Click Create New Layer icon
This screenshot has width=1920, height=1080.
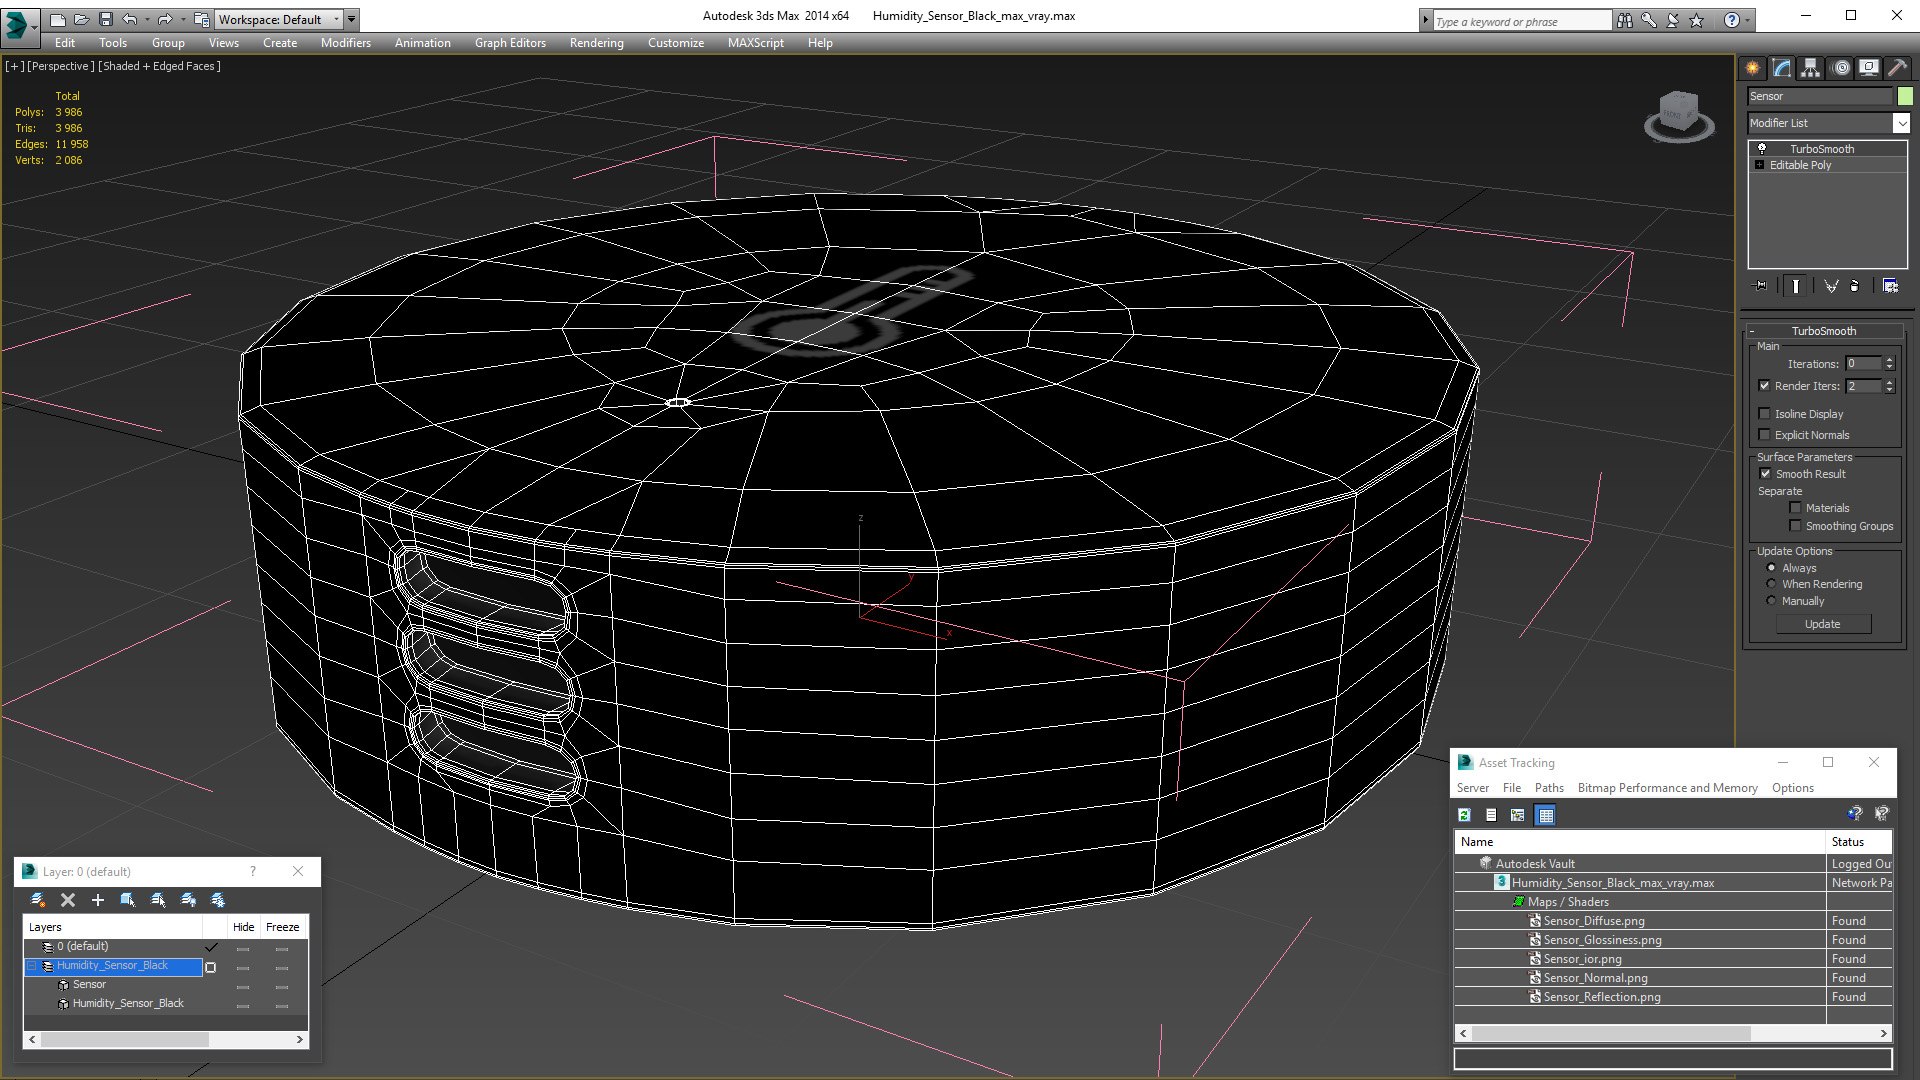click(x=38, y=900)
